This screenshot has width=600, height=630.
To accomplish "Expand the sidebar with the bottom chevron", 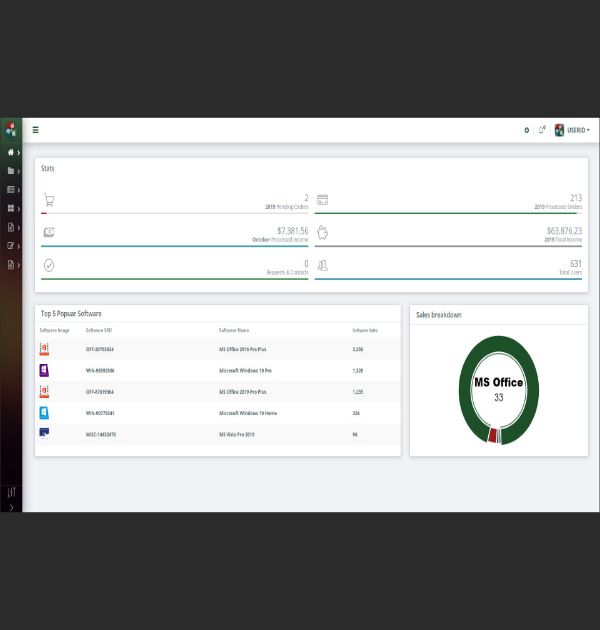I will pos(11,507).
